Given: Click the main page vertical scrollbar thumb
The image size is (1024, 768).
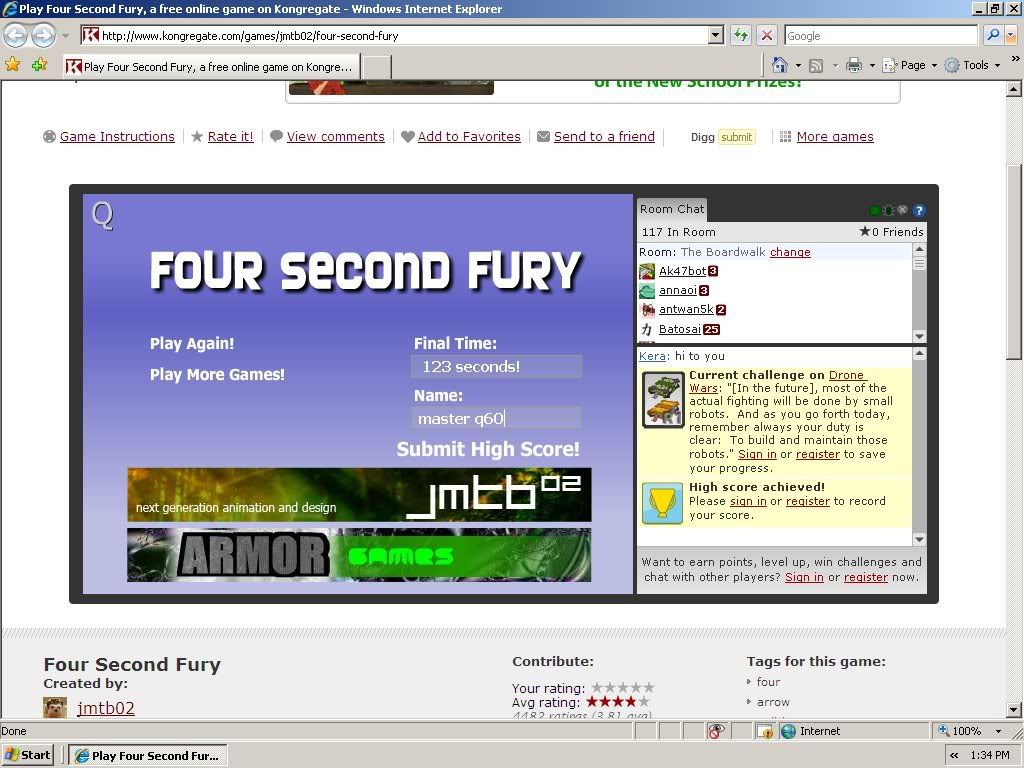Looking at the screenshot, I should coord(1014,260).
